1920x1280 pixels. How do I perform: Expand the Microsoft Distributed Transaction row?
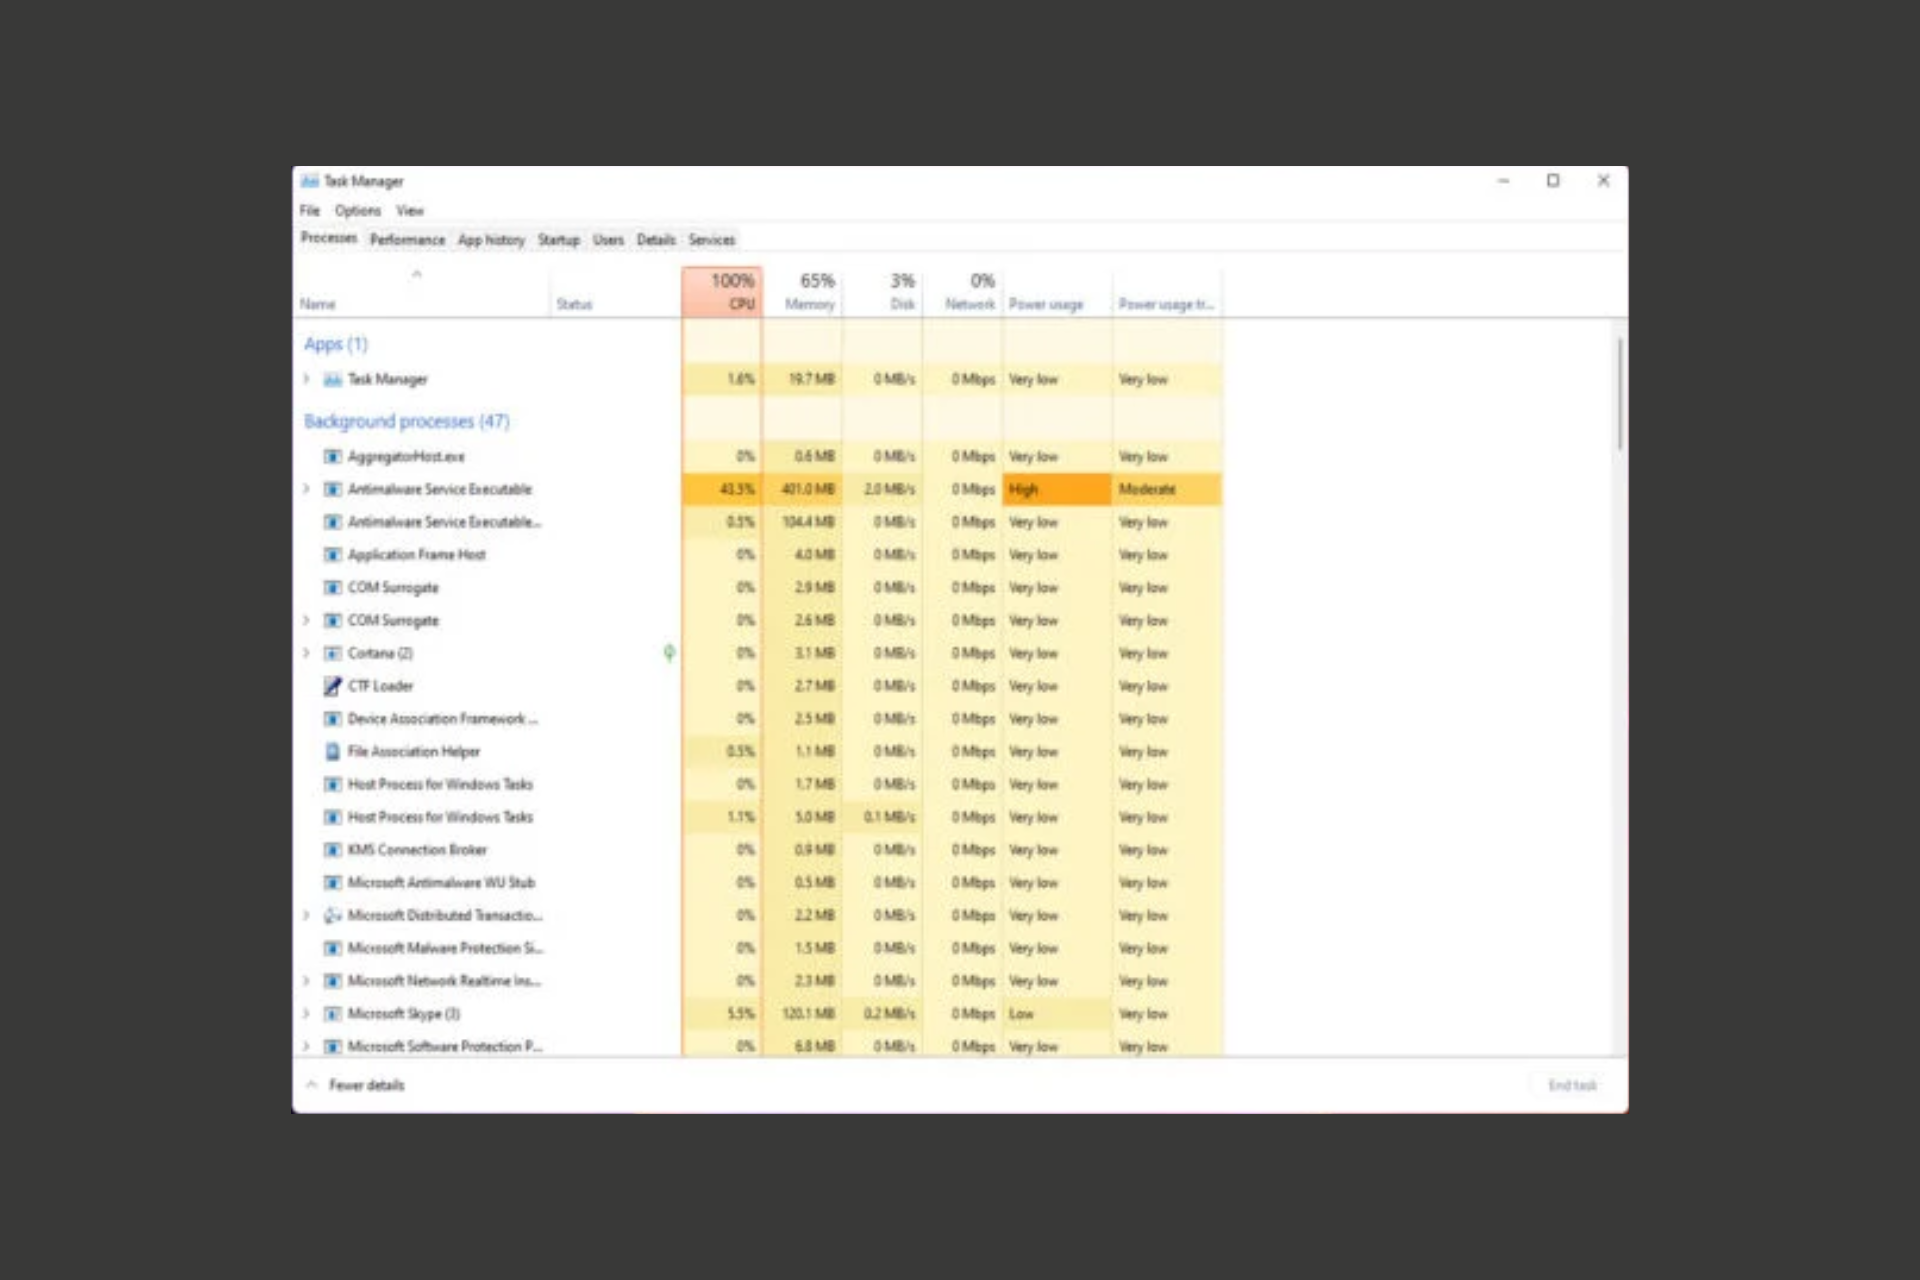point(307,915)
